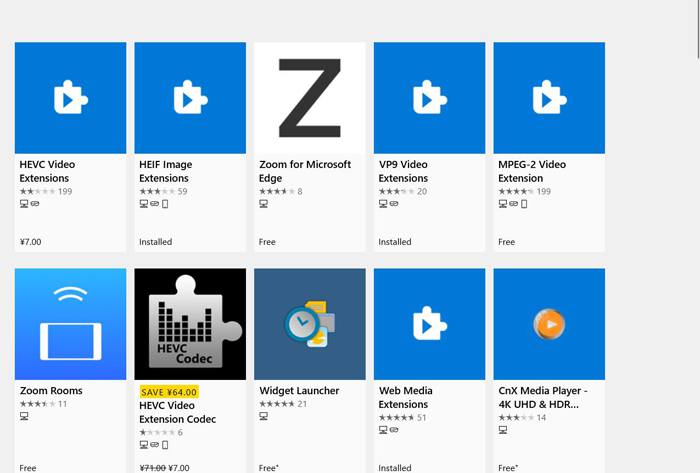Viewport: 700px width, 473px height.
Task: Click the PC device icon under Zoom Rooms
Action: coord(24,416)
